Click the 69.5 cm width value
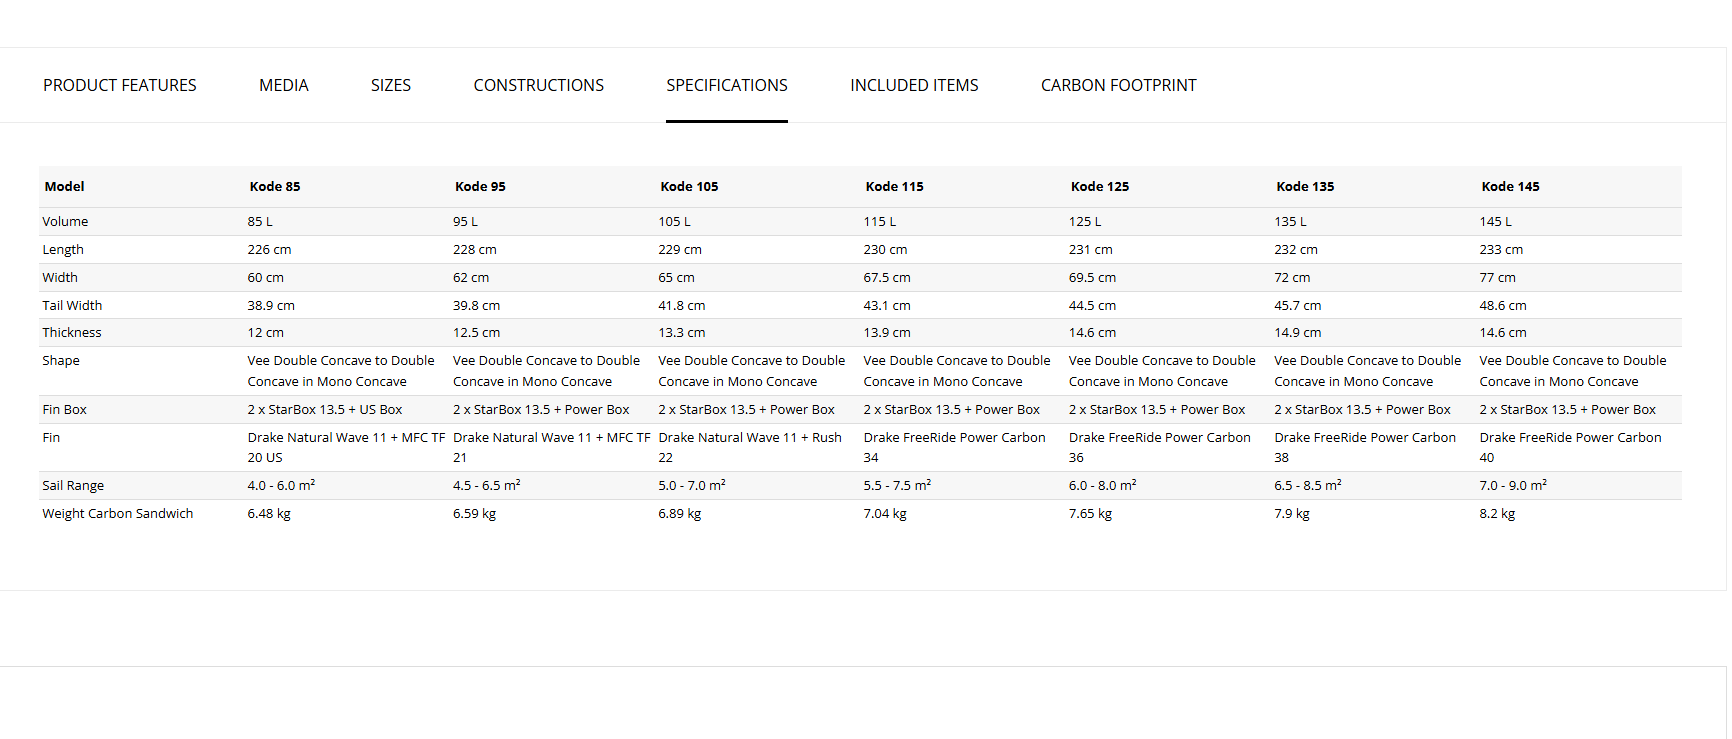This screenshot has width=1732, height=739. [x=1092, y=277]
